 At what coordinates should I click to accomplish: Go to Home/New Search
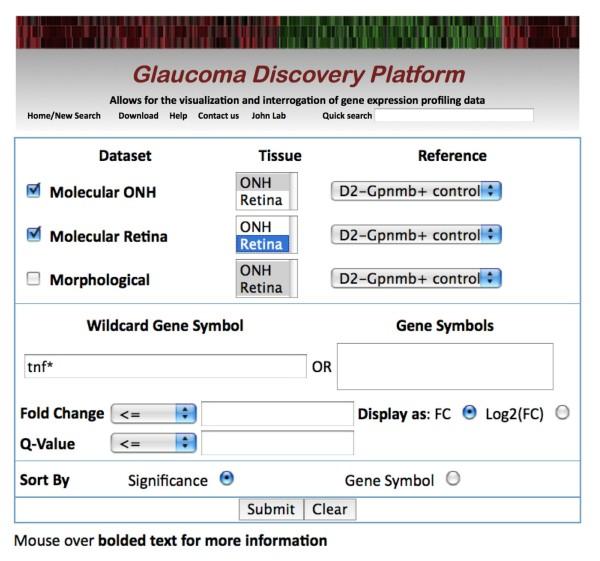click(x=64, y=116)
